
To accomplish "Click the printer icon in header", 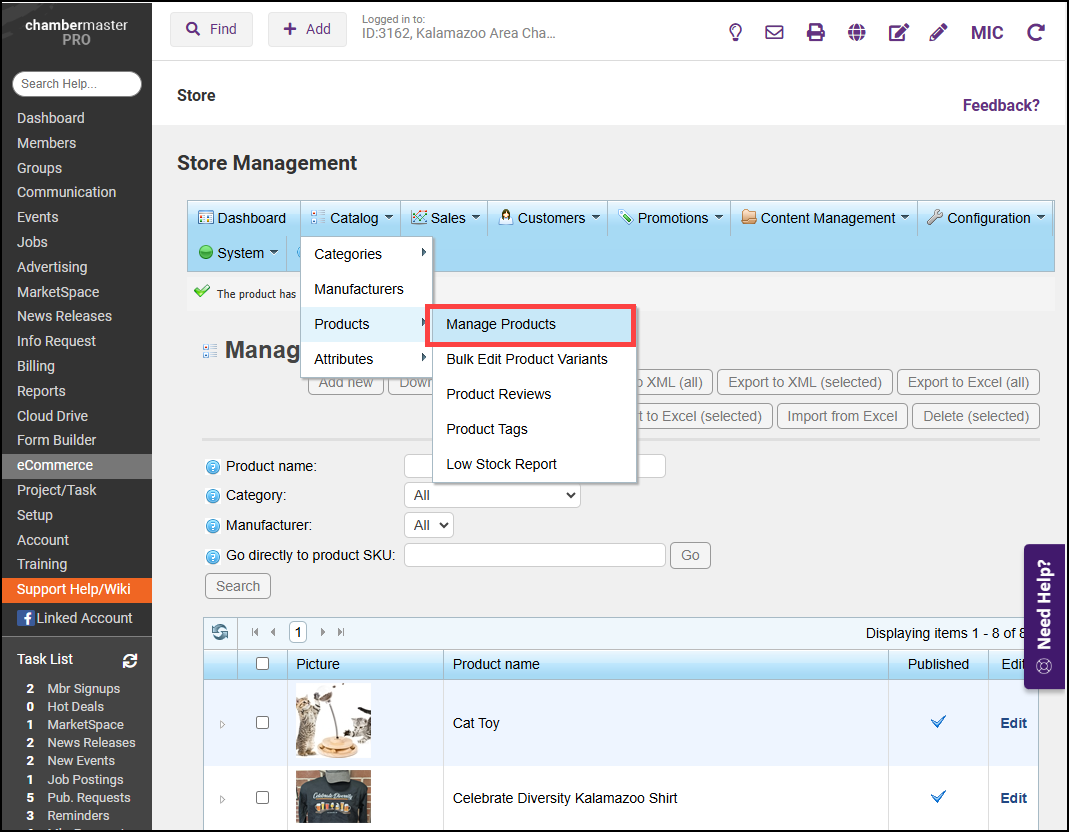I will 816,32.
